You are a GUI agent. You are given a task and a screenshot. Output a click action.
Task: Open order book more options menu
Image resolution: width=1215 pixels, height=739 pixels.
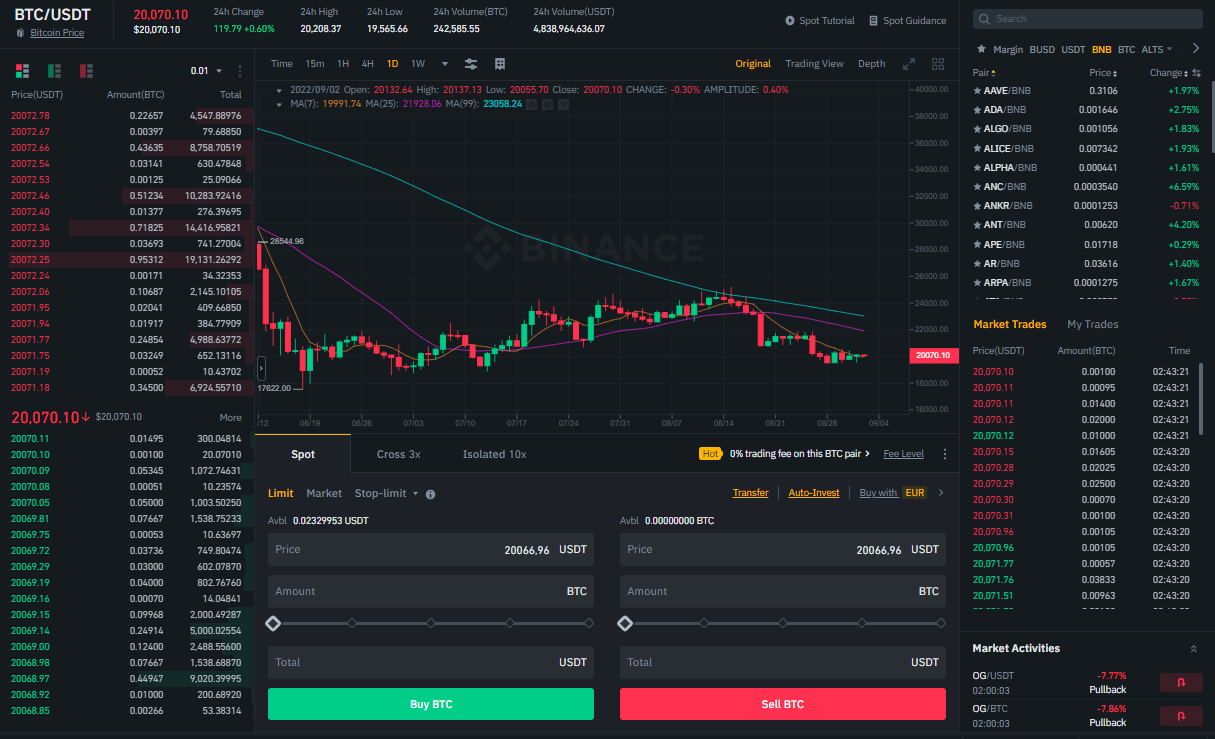click(x=240, y=71)
